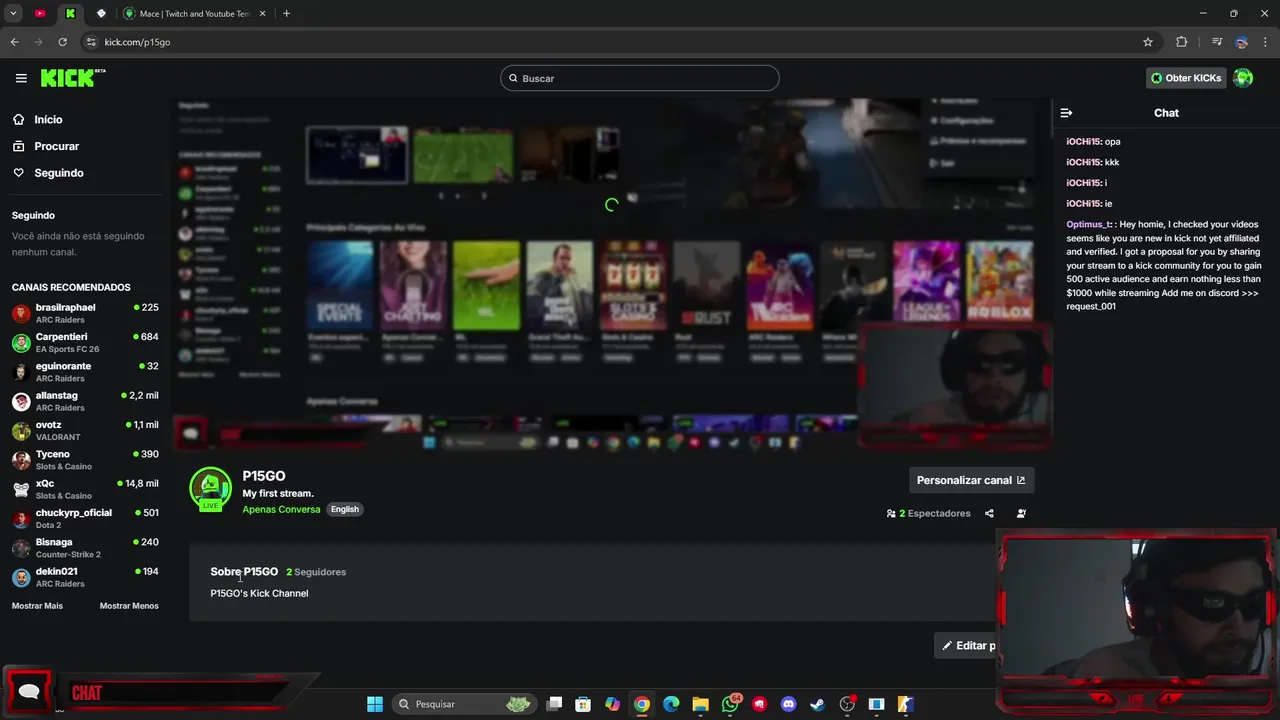Open eguinorante recommended channel
The height and width of the screenshot is (720, 1280).
(x=85, y=371)
